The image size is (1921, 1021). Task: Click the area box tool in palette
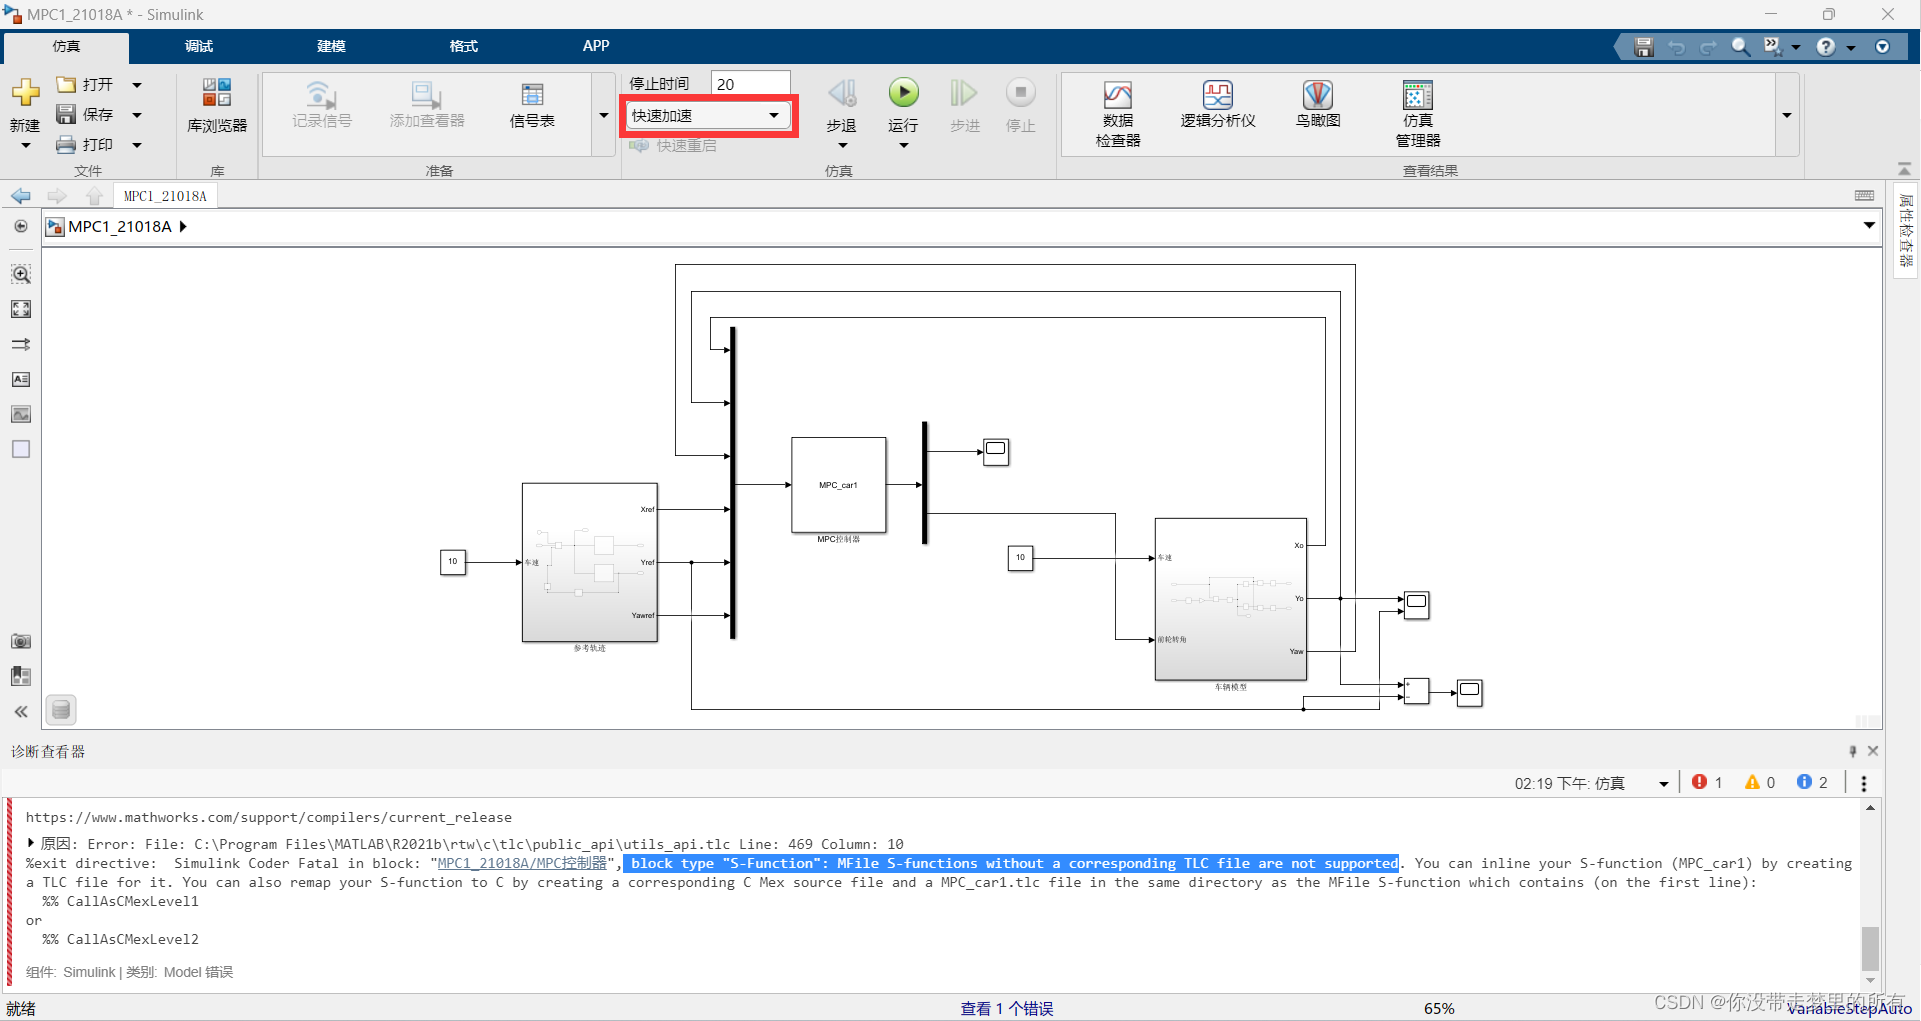pos(21,449)
